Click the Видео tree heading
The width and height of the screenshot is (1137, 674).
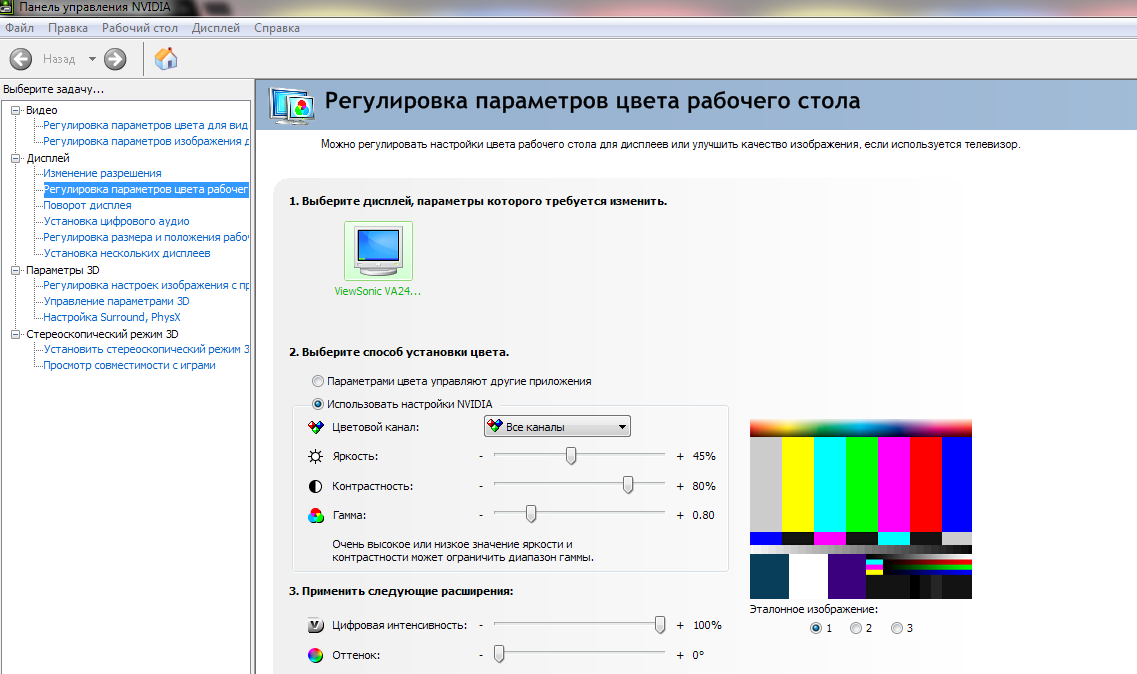coord(41,110)
